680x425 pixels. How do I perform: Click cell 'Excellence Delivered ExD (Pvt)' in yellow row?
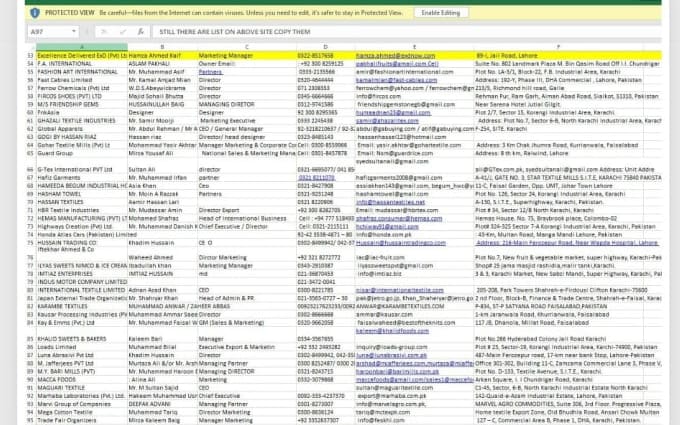coord(82,56)
